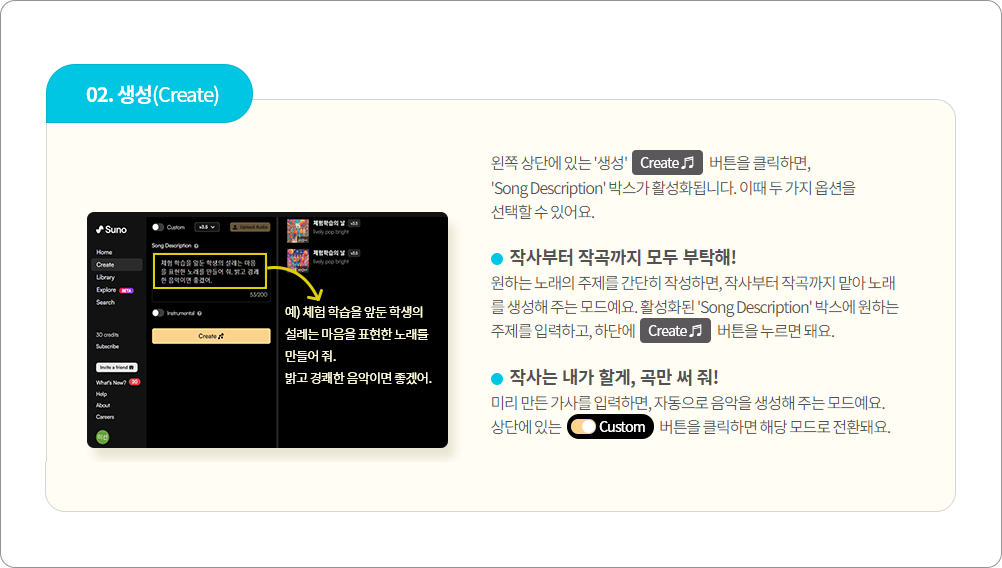The width and height of the screenshot is (1002, 568).
Task: Toggle the Custom switch in the Suno panel
Action: click(x=157, y=227)
